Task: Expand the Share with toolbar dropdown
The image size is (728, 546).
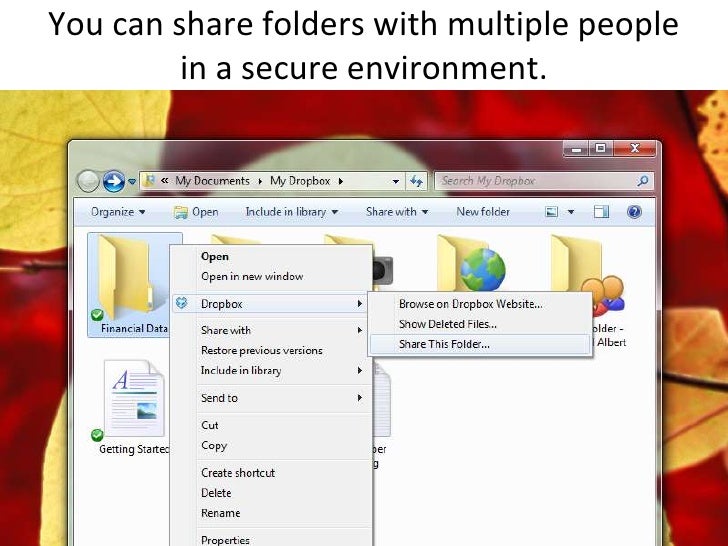Action: tap(396, 212)
